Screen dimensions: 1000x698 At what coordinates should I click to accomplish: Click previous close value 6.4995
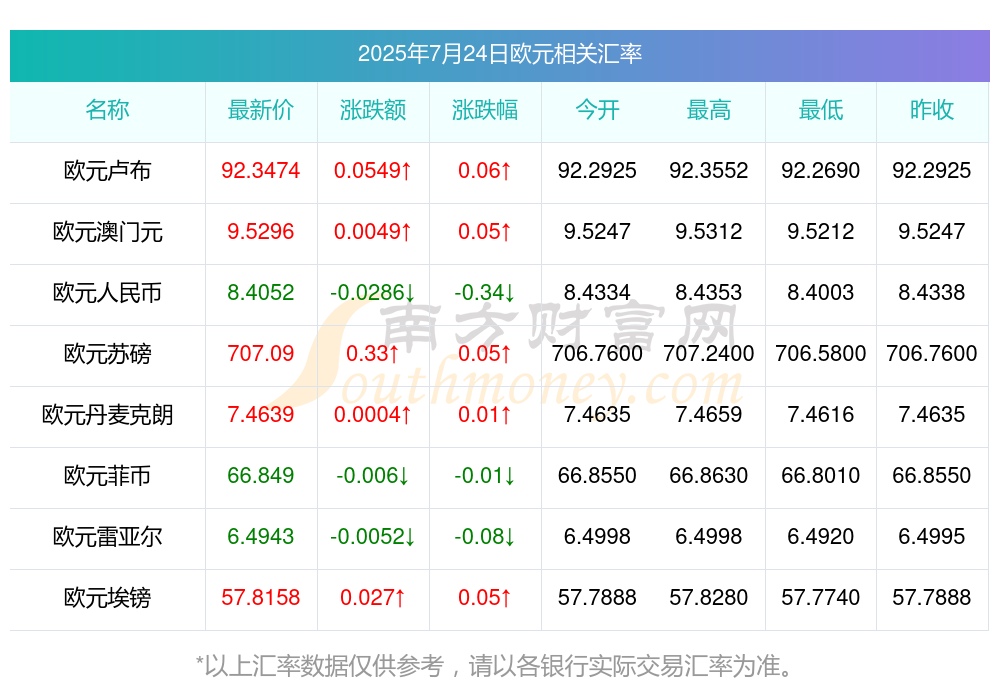pyautogui.click(x=932, y=536)
